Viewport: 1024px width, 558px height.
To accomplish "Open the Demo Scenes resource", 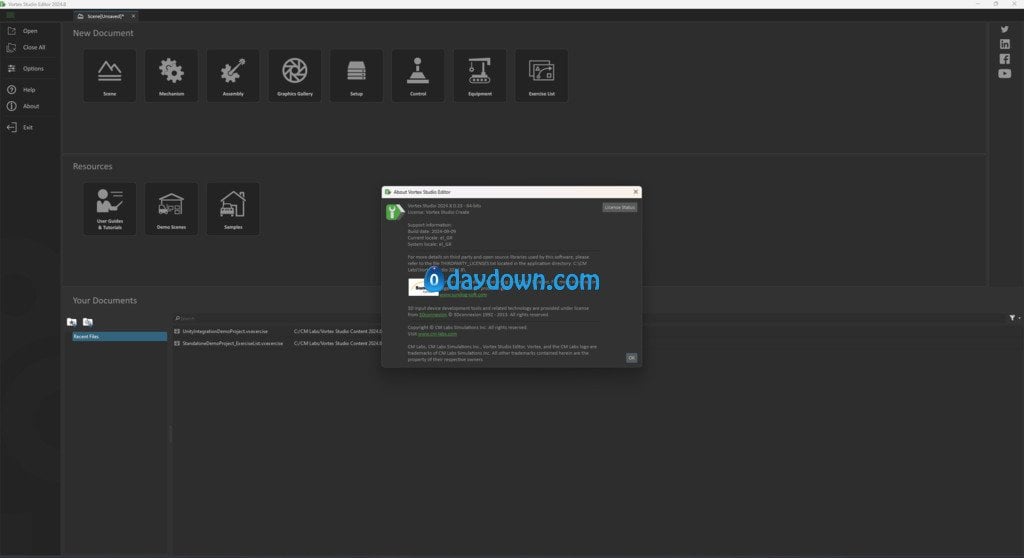I will coord(171,209).
